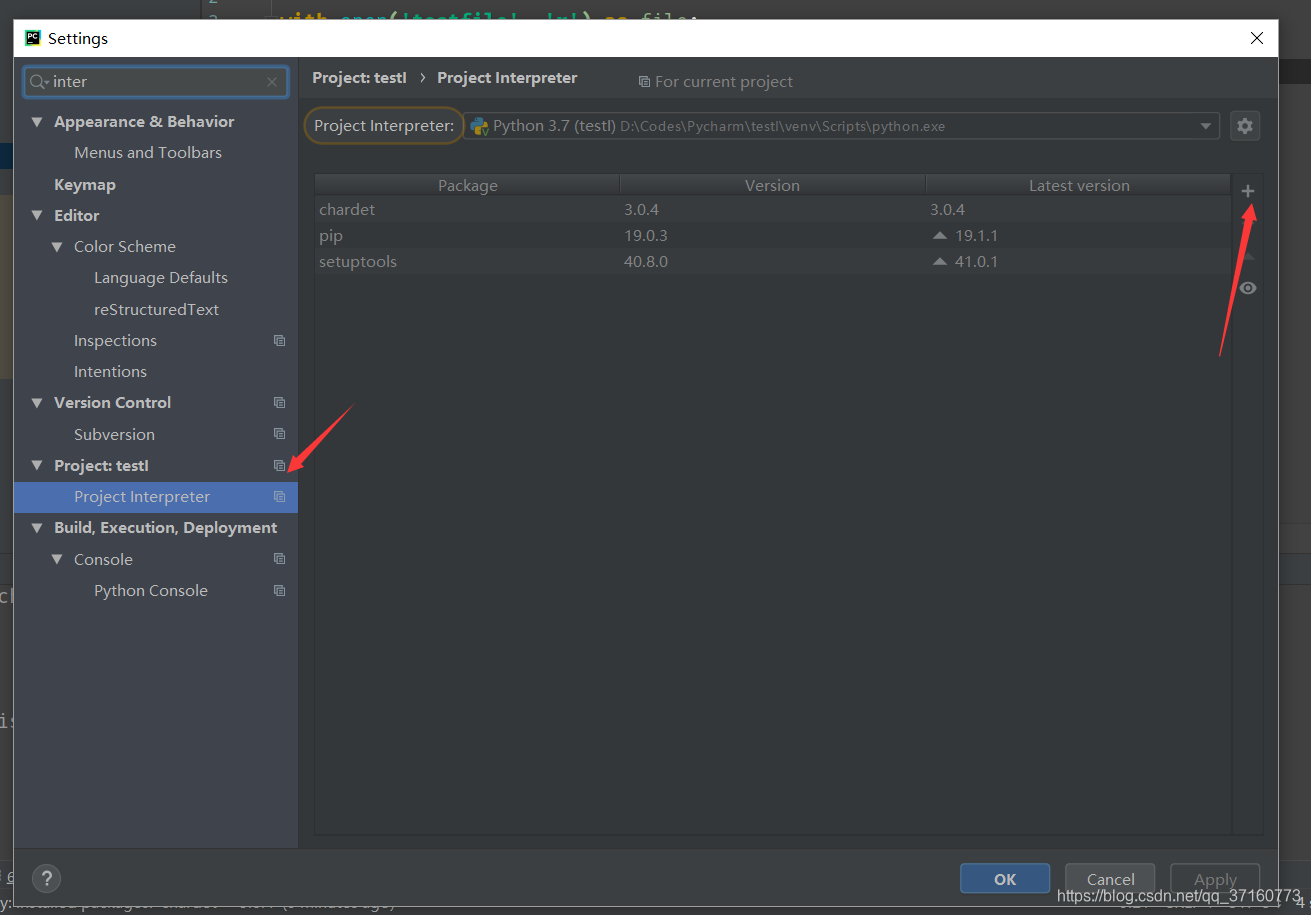Click the Cancel button
The height and width of the screenshot is (915, 1311).
click(1110, 879)
